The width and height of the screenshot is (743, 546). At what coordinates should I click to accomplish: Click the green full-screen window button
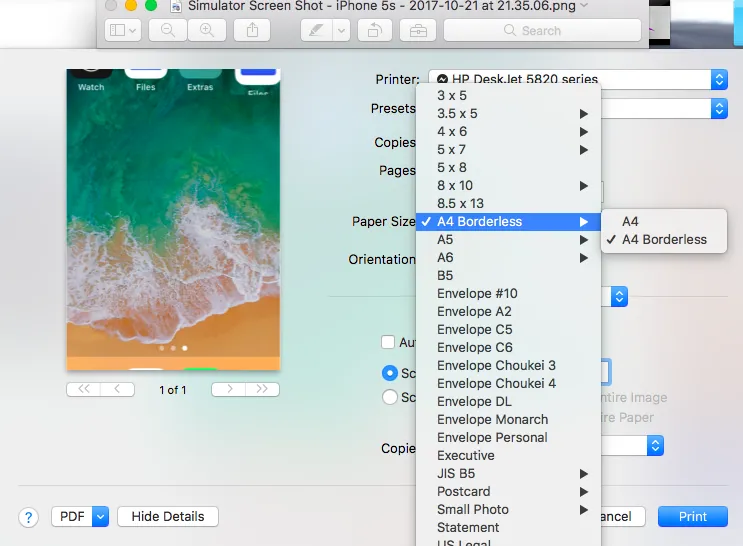(151, 5)
